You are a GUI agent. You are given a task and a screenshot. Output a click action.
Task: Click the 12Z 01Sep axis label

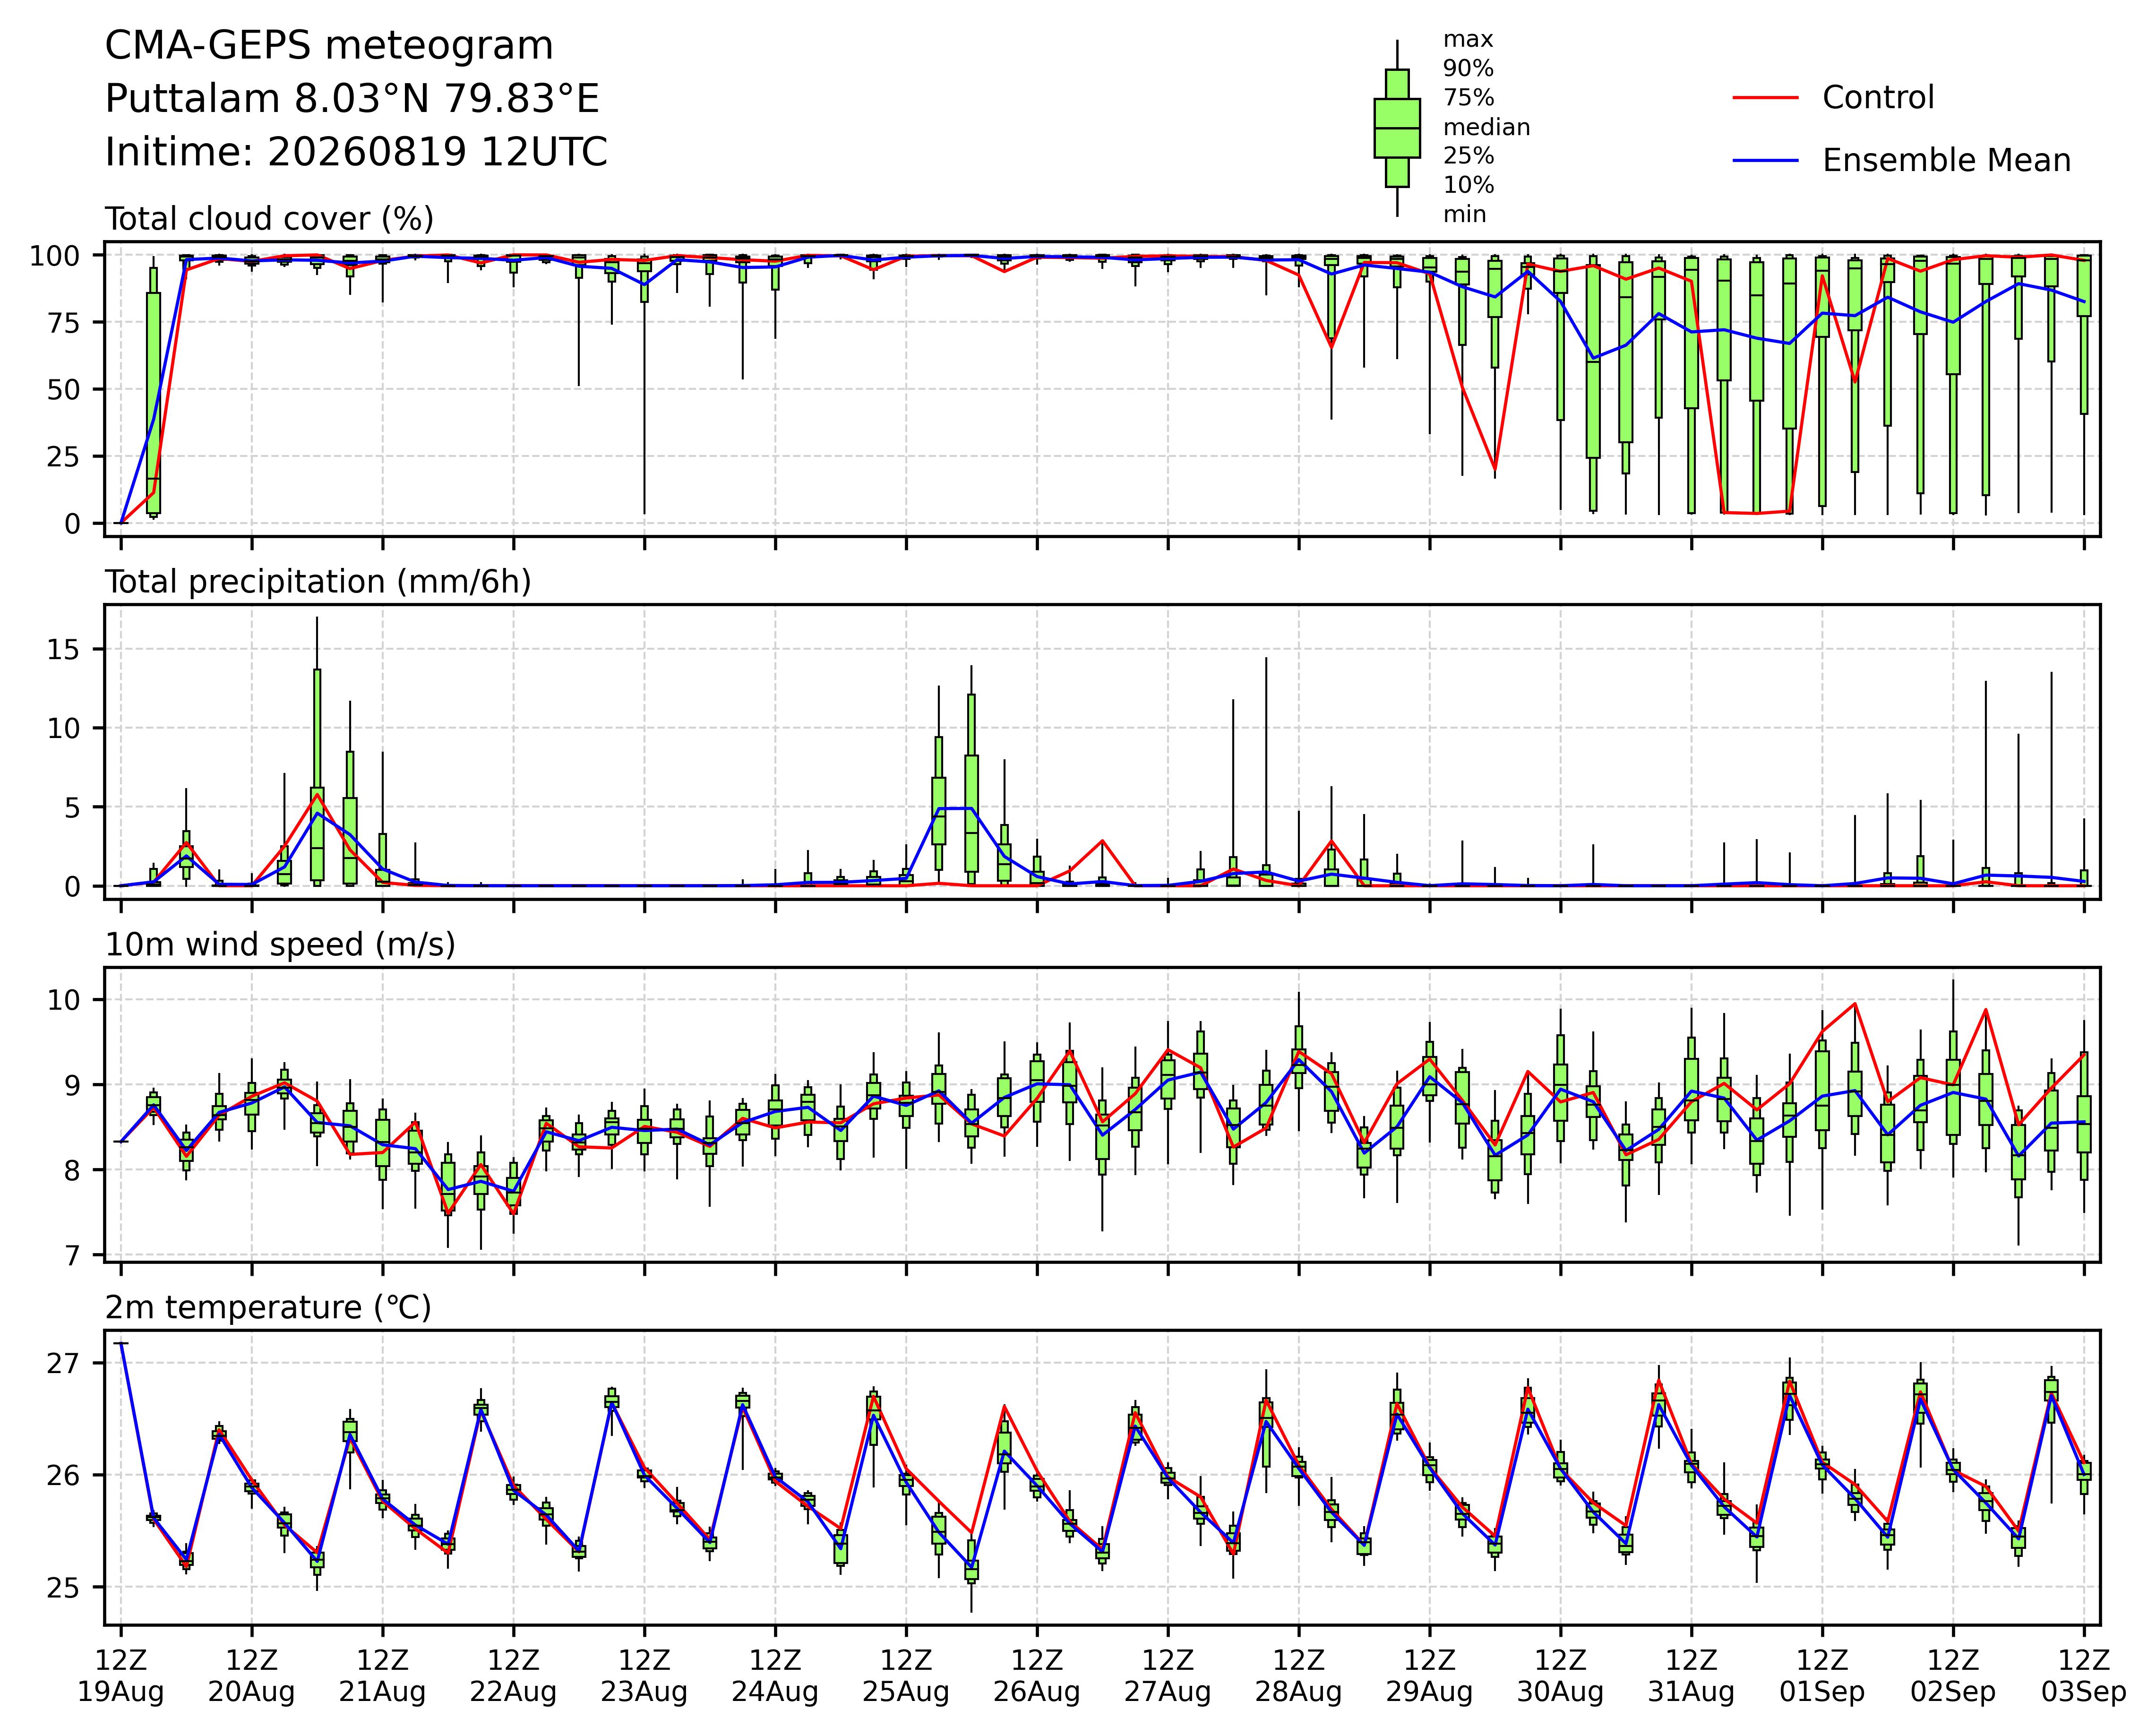pyautogui.click(x=1822, y=1676)
